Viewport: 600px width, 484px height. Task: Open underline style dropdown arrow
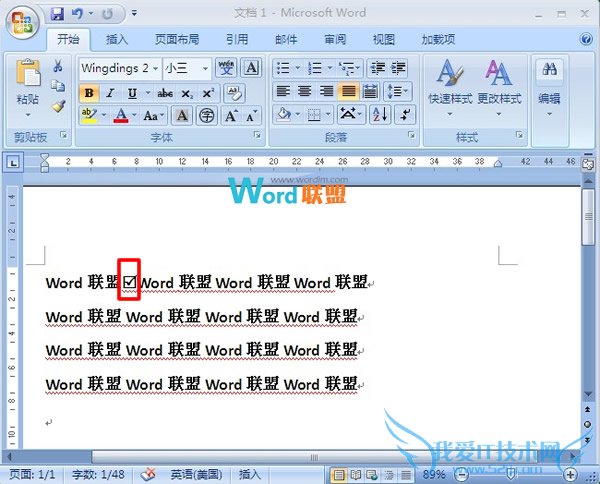[148, 93]
